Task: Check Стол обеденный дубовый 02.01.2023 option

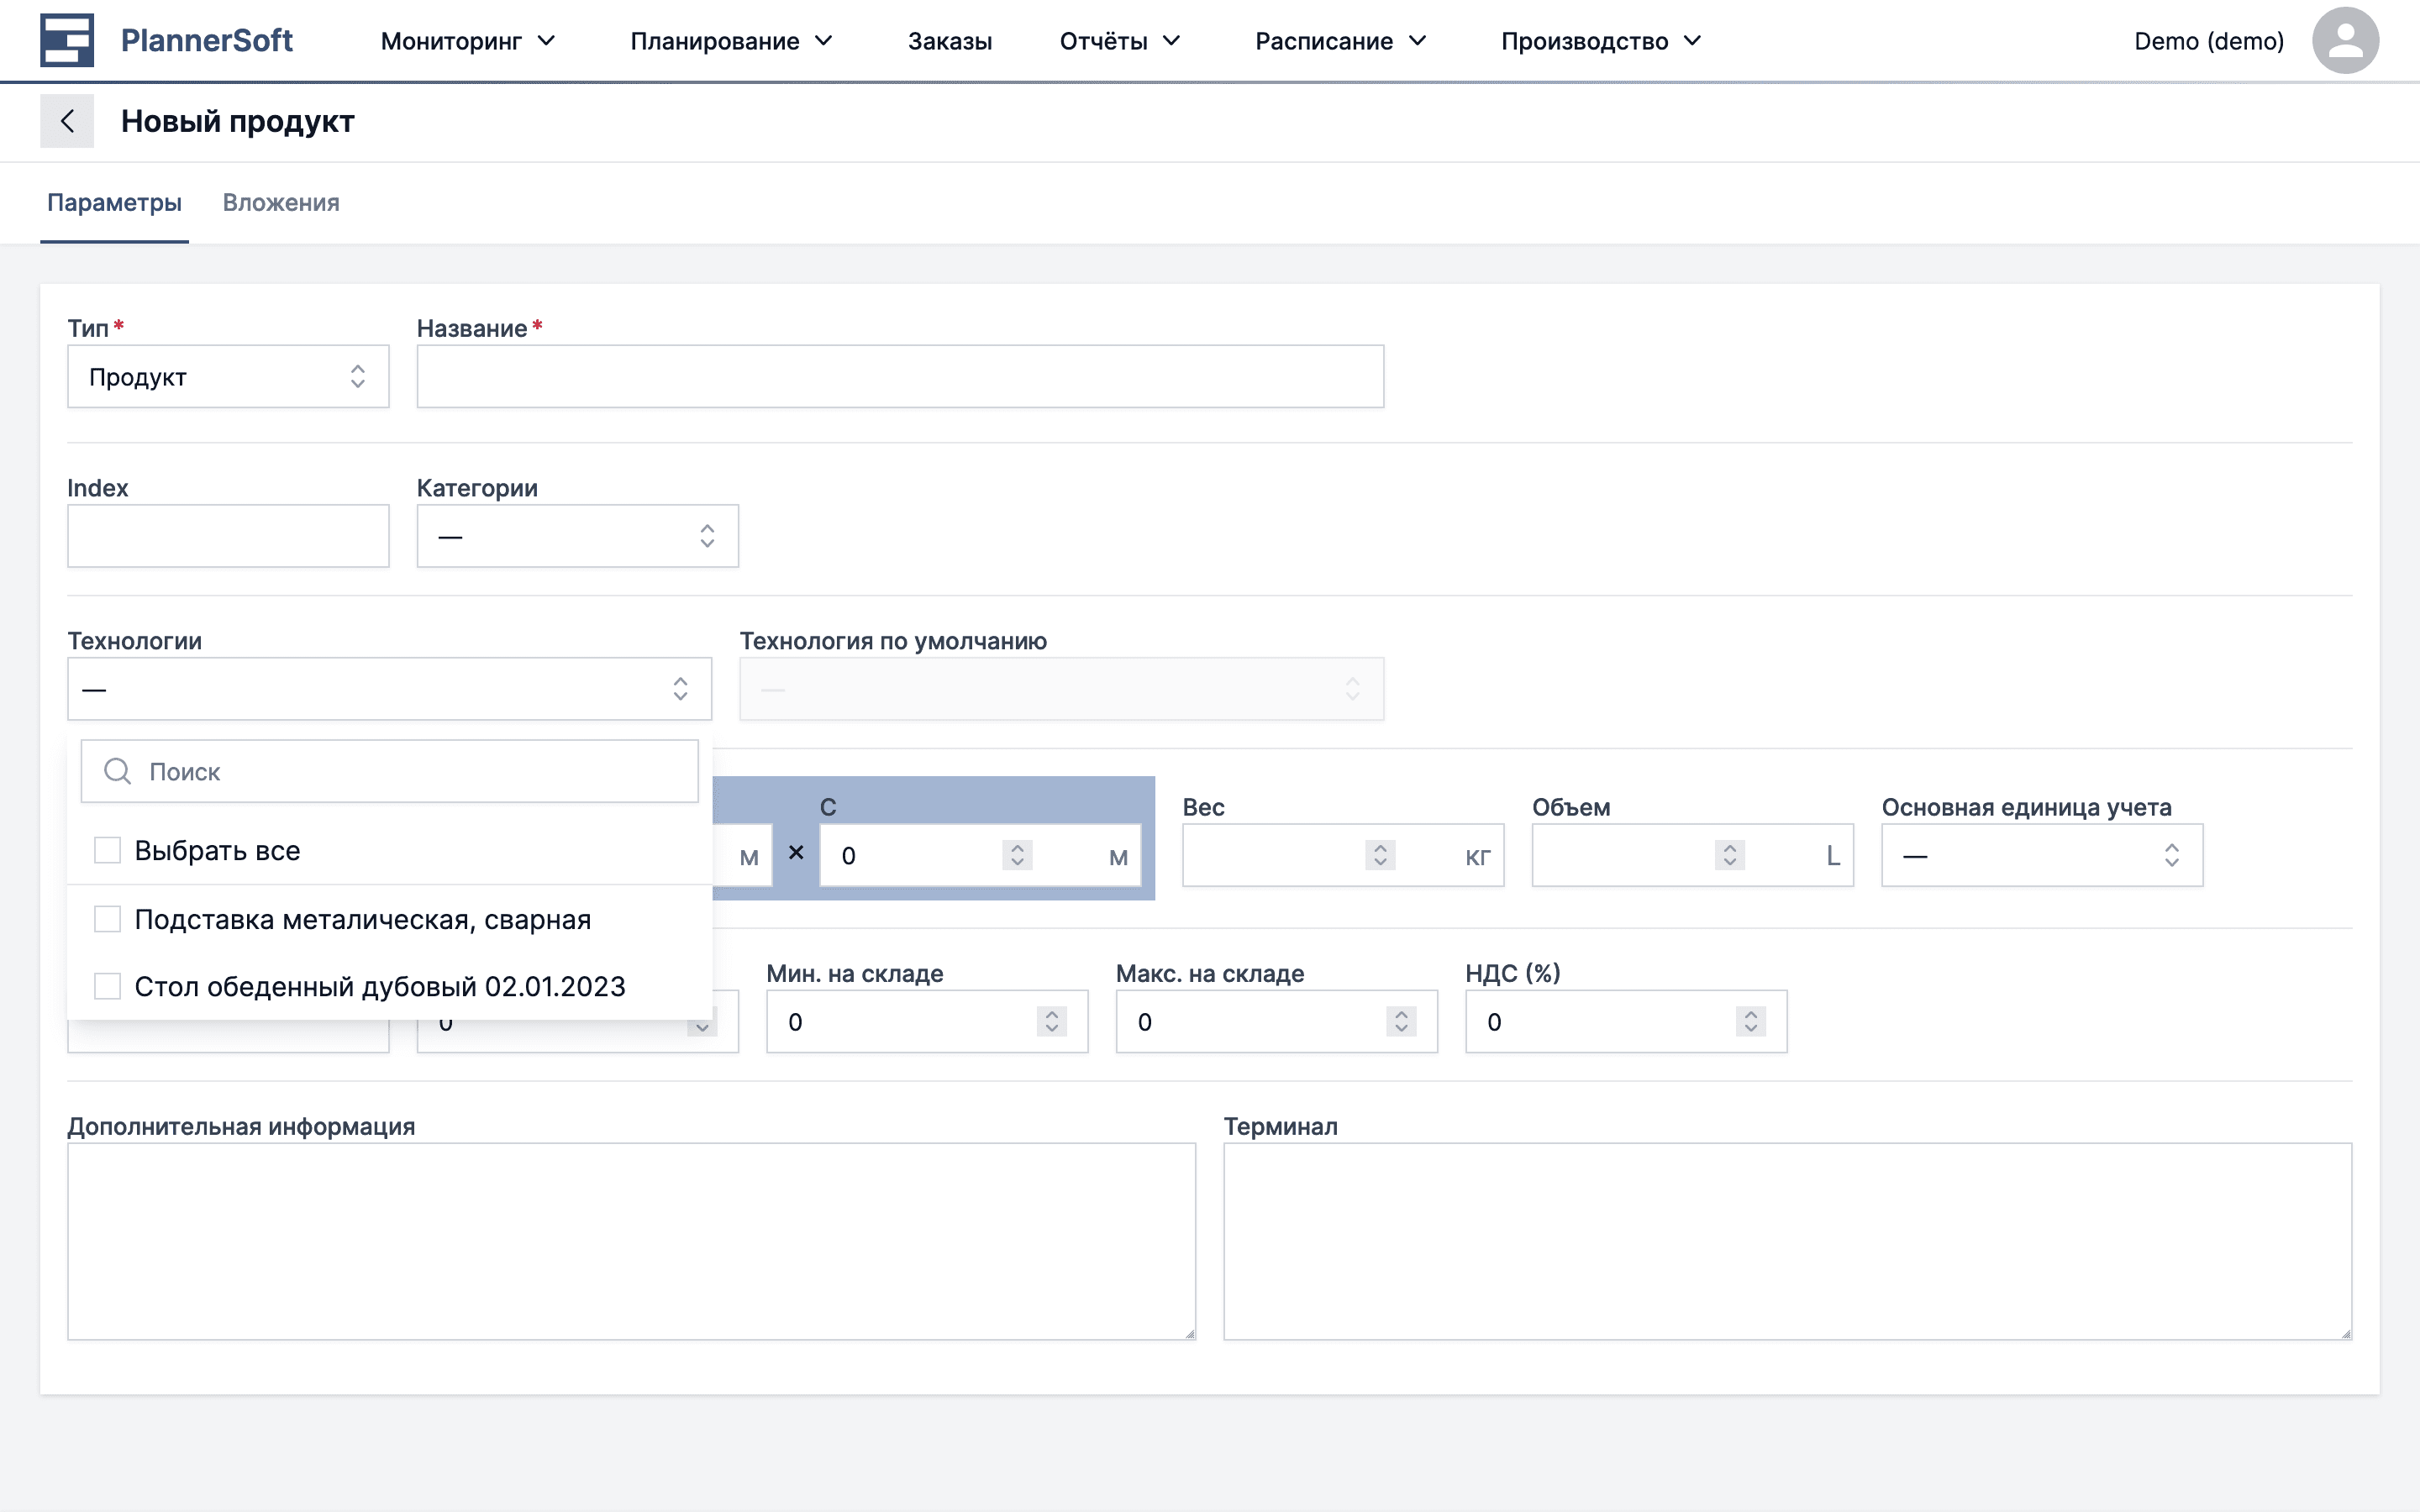Action: click(x=107, y=986)
